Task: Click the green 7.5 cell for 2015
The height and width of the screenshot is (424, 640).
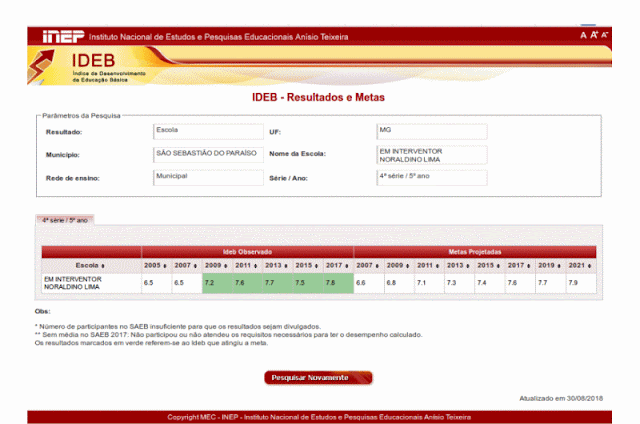Action: [308, 283]
